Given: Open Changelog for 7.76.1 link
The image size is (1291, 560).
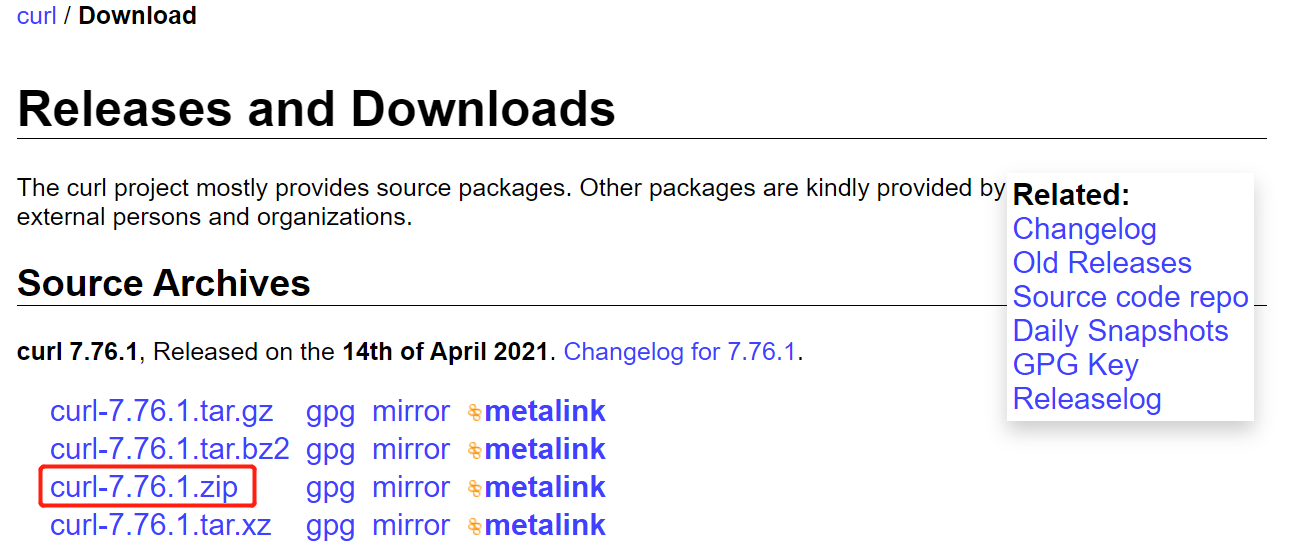Looking at the screenshot, I should tap(681, 352).
